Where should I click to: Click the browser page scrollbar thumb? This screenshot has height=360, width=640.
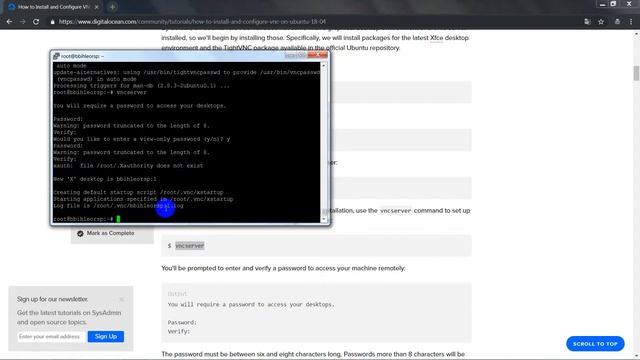tap(636, 73)
